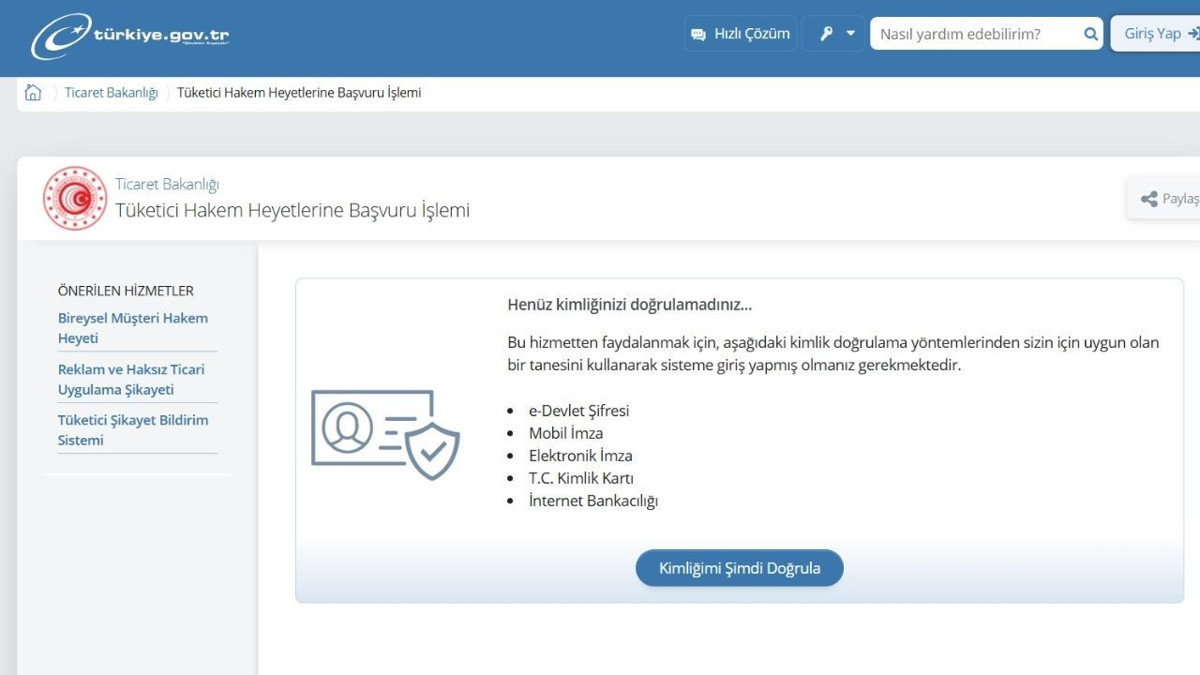Click the key icon in header

click(x=826, y=34)
